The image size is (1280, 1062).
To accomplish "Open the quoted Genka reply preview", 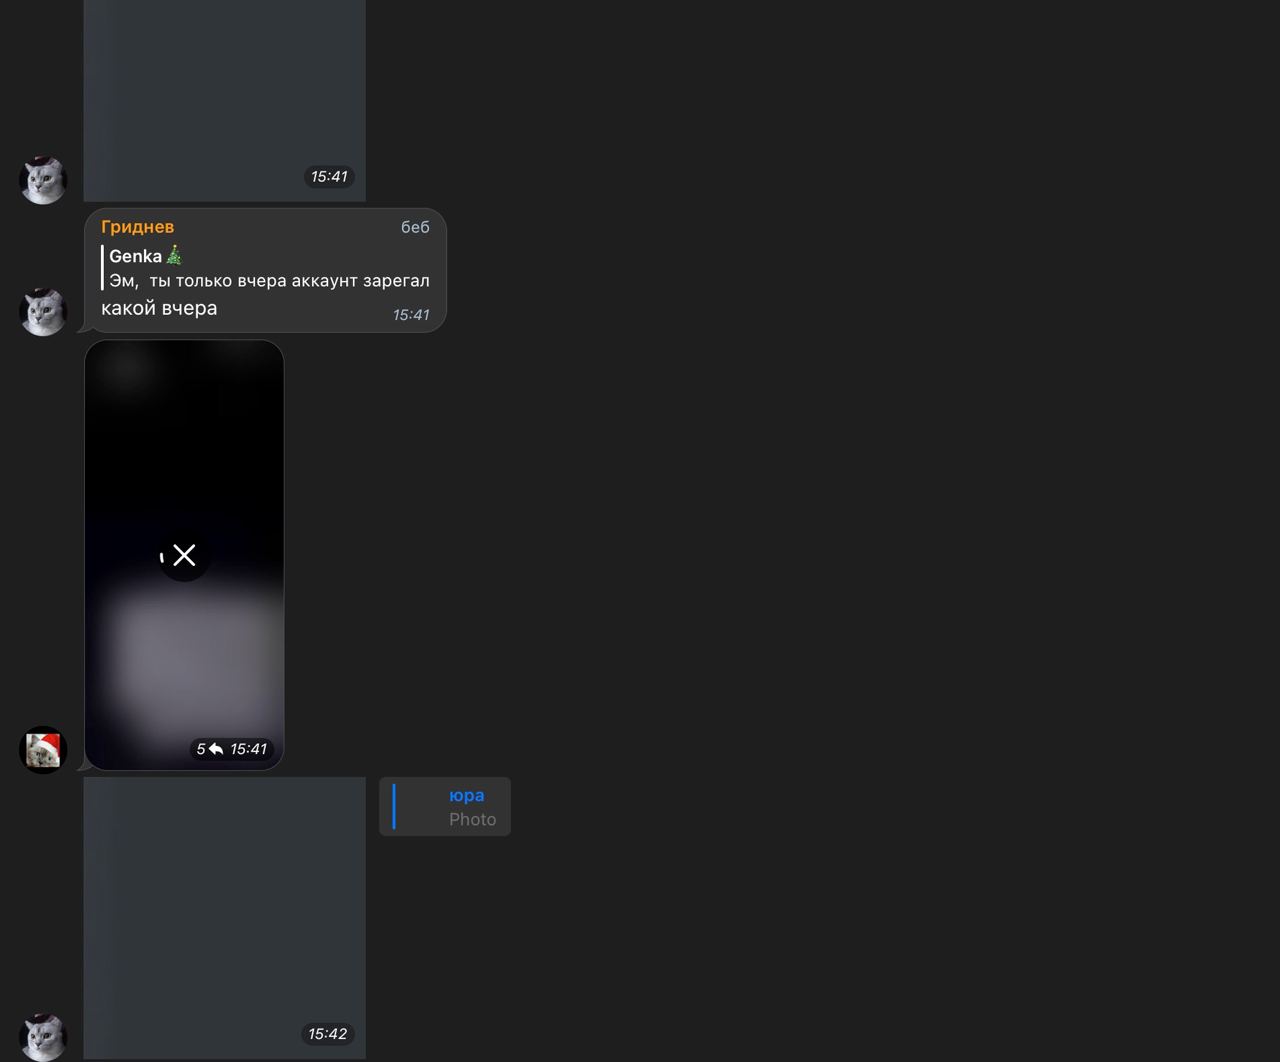I will click(266, 268).
